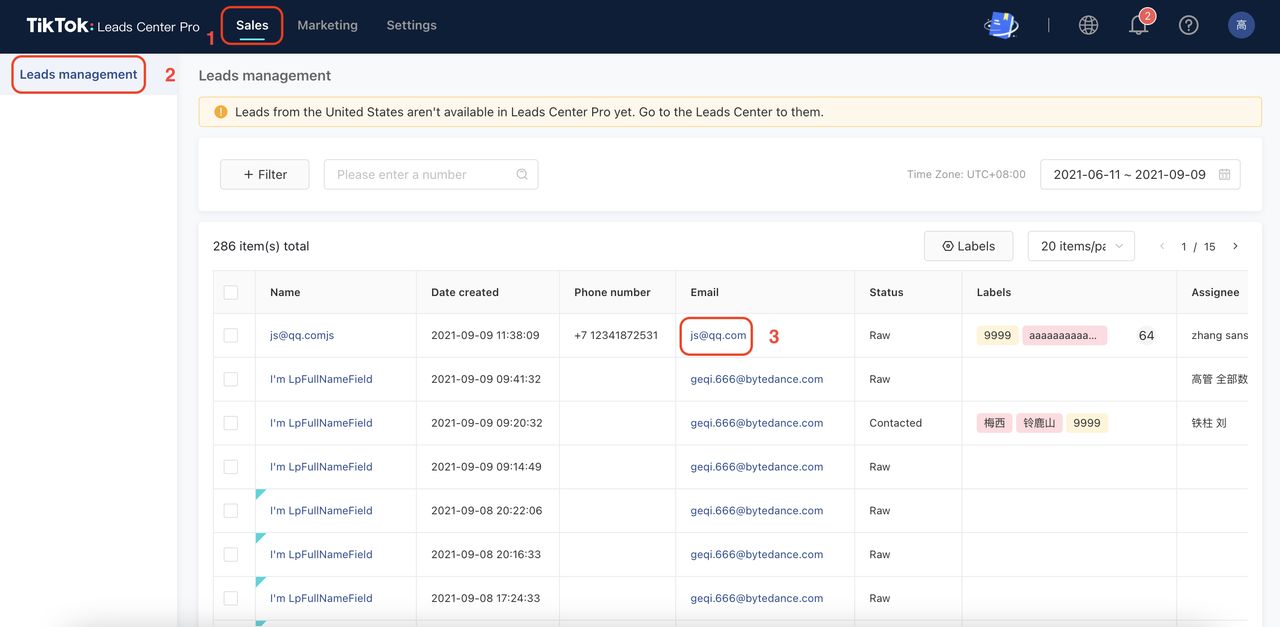Click the Filter button to add filters
1280x627 pixels.
[x=264, y=173]
